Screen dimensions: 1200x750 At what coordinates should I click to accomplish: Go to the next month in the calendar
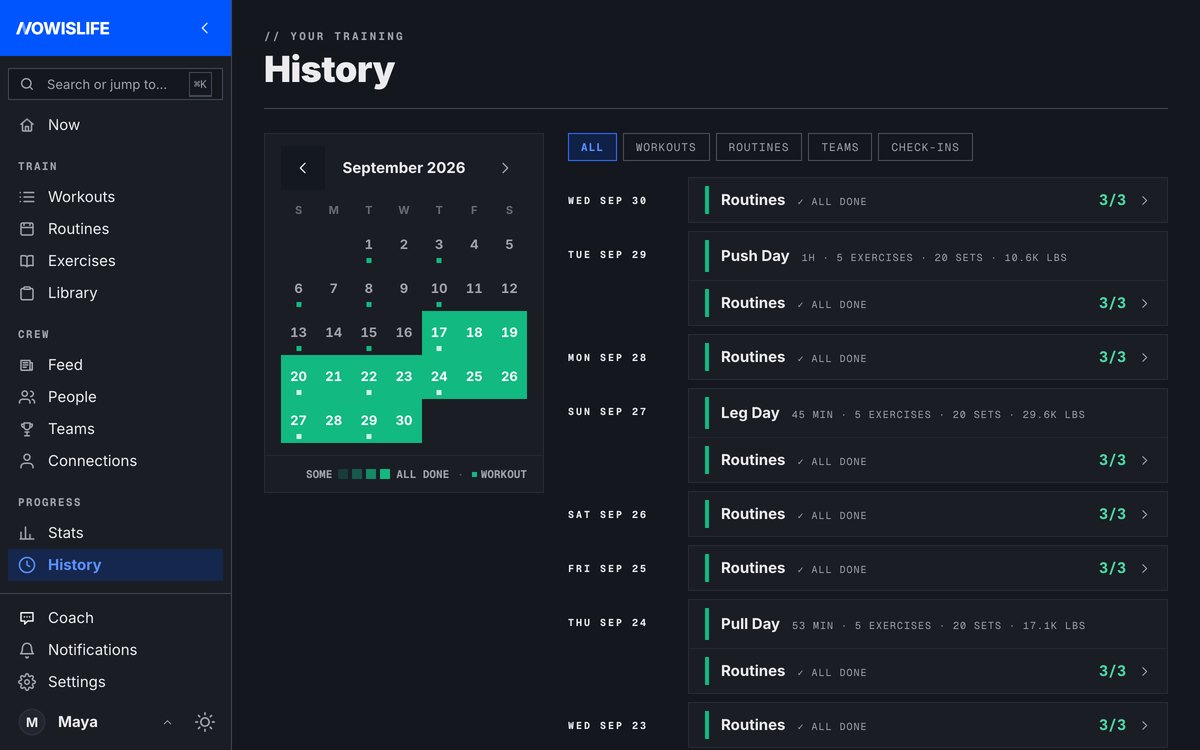[x=505, y=168]
